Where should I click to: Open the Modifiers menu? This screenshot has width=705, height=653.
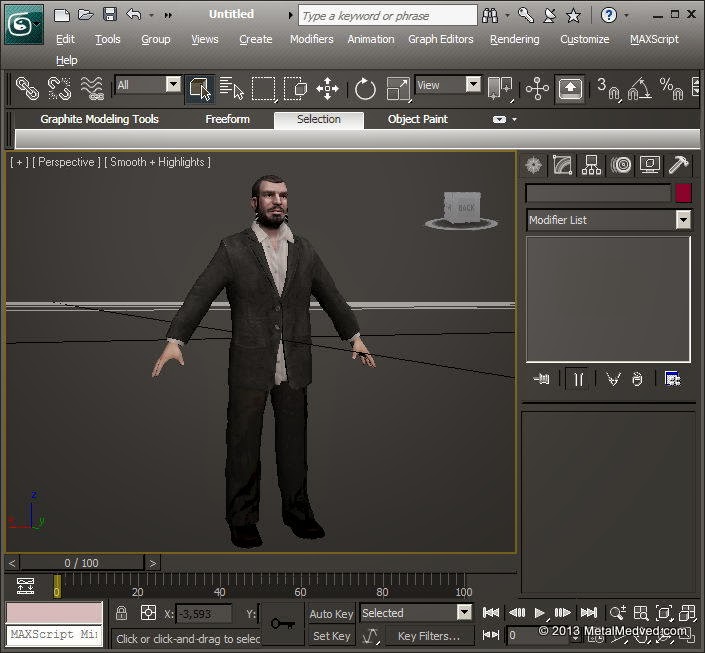(311, 39)
